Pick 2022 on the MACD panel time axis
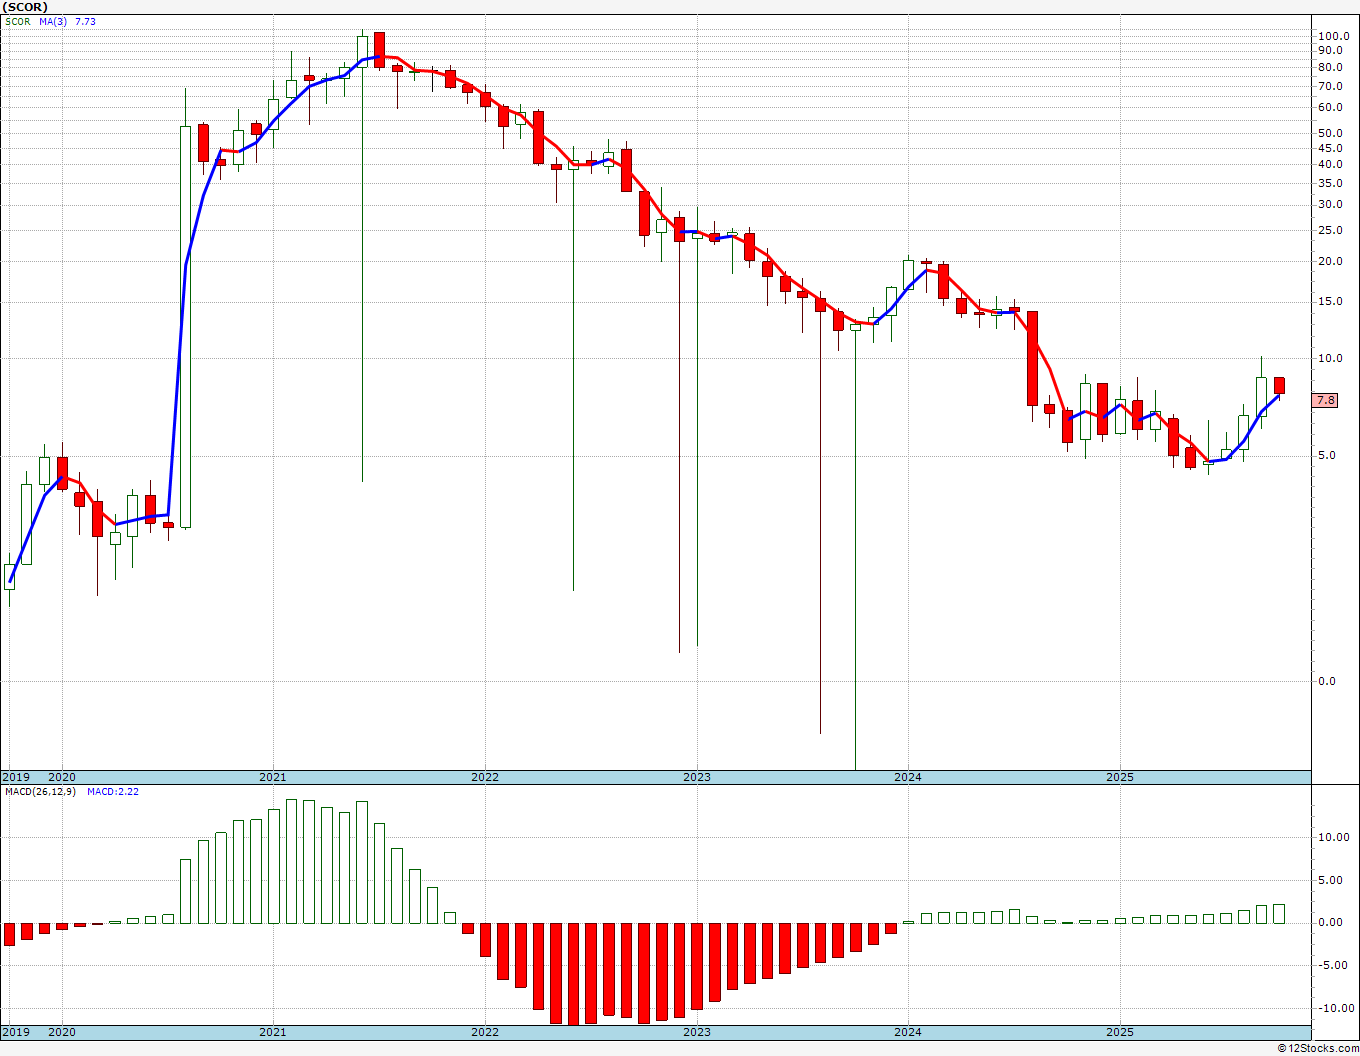 (485, 1032)
